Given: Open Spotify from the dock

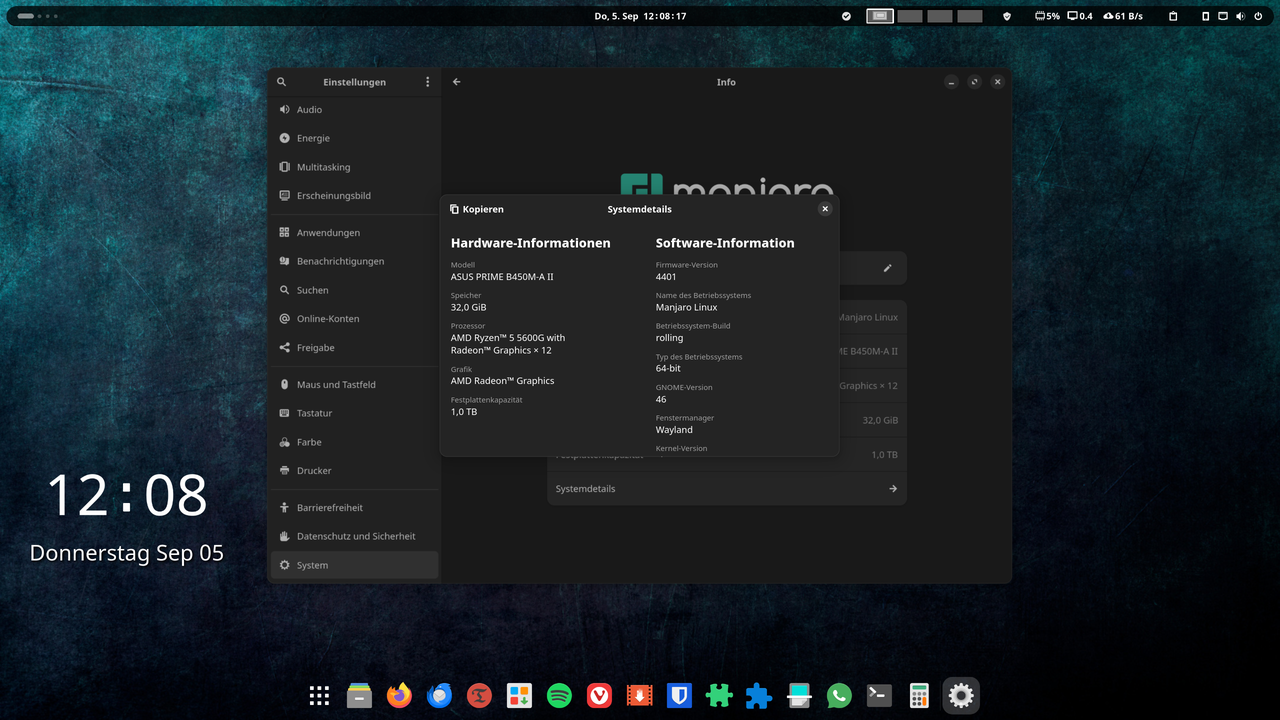Looking at the screenshot, I should tap(559, 696).
